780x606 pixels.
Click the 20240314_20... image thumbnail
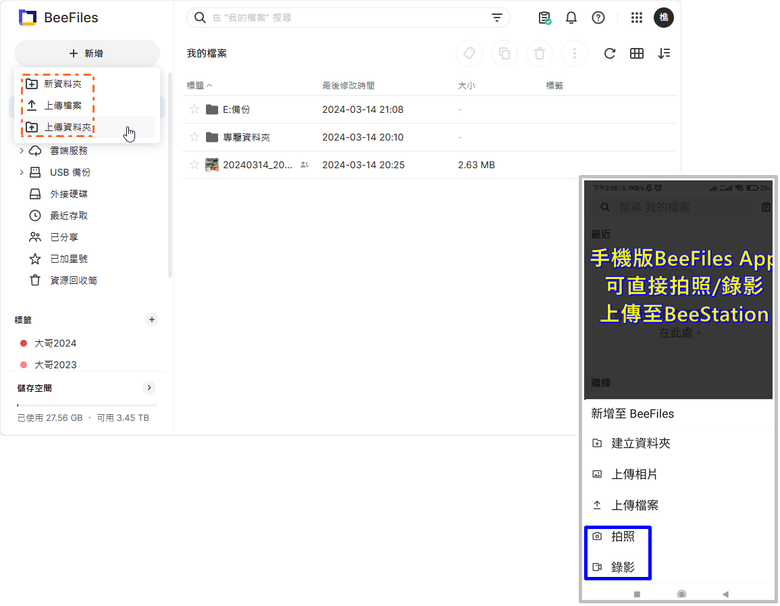(x=212, y=165)
